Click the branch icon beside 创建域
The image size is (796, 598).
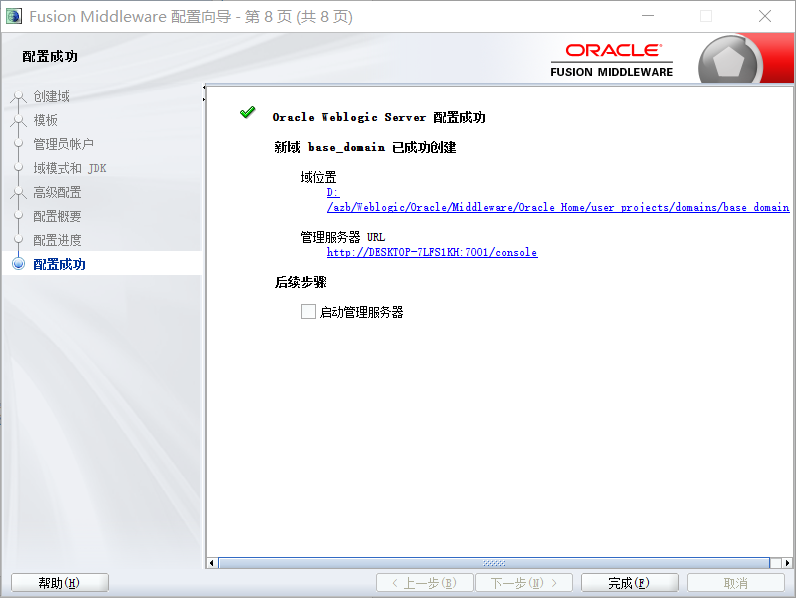click(x=19, y=96)
